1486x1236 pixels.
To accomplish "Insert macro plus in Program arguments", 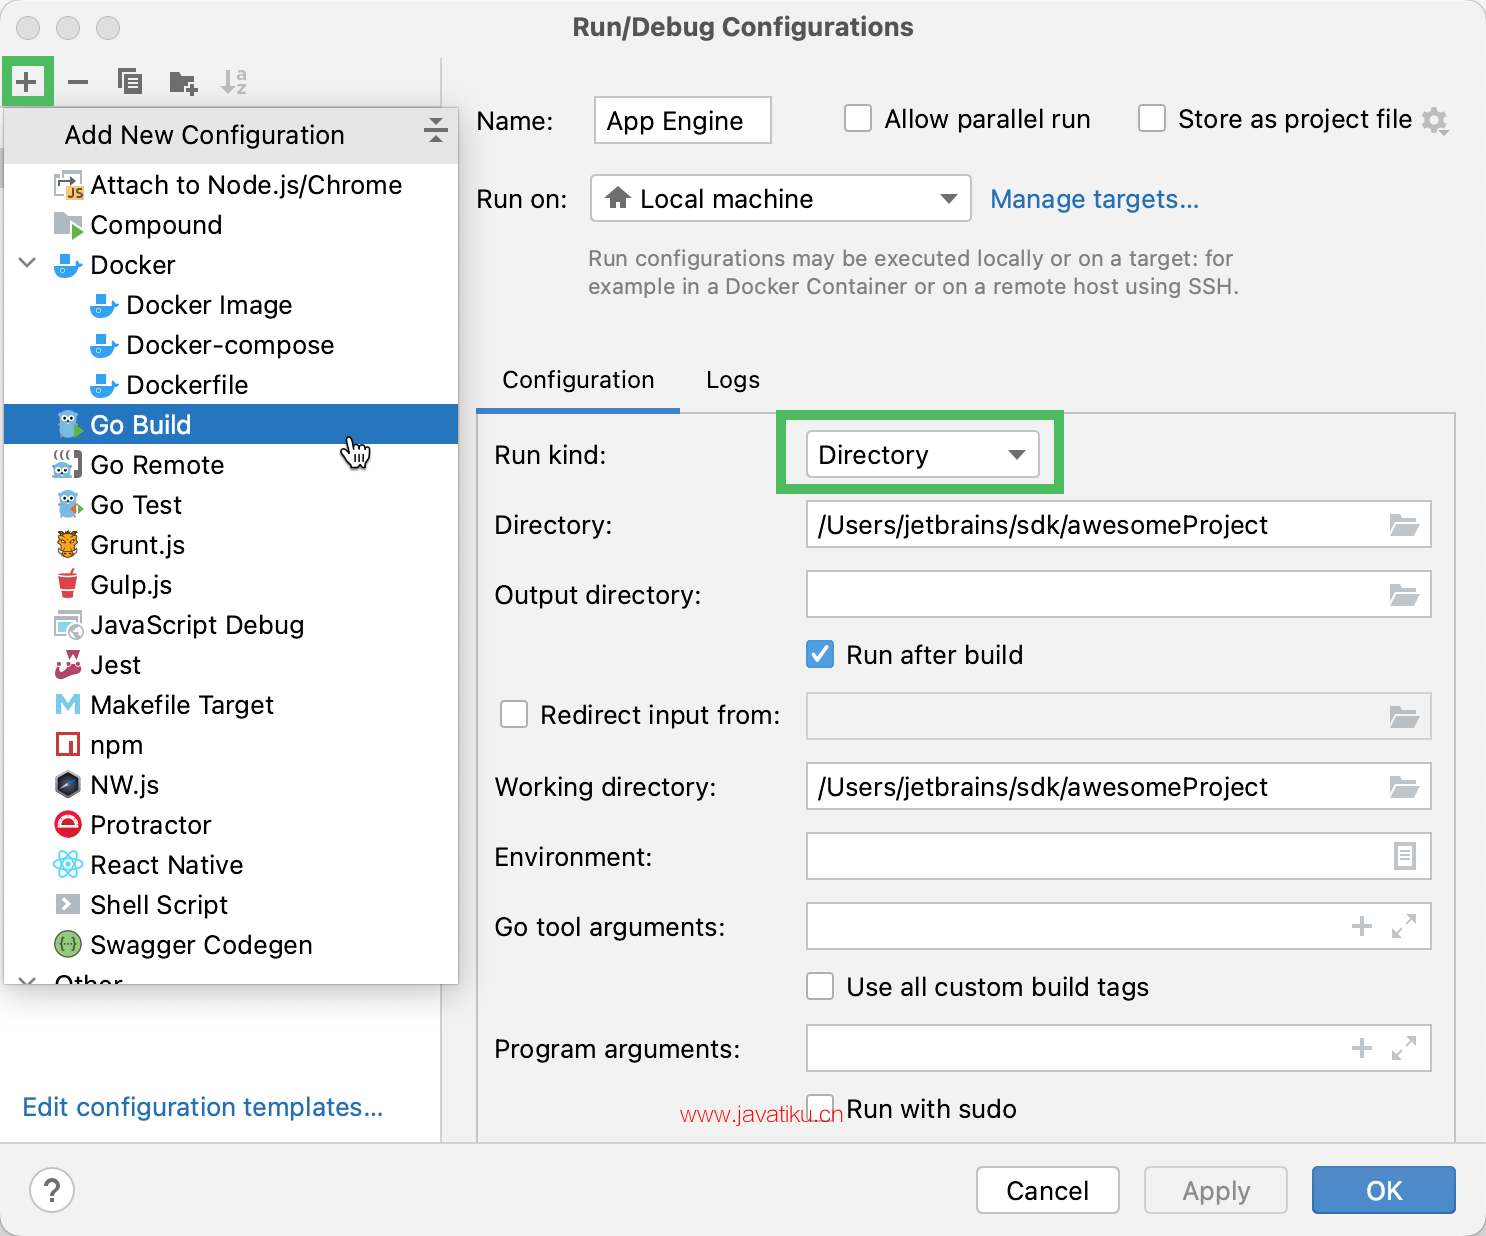I will [x=1361, y=1048].
